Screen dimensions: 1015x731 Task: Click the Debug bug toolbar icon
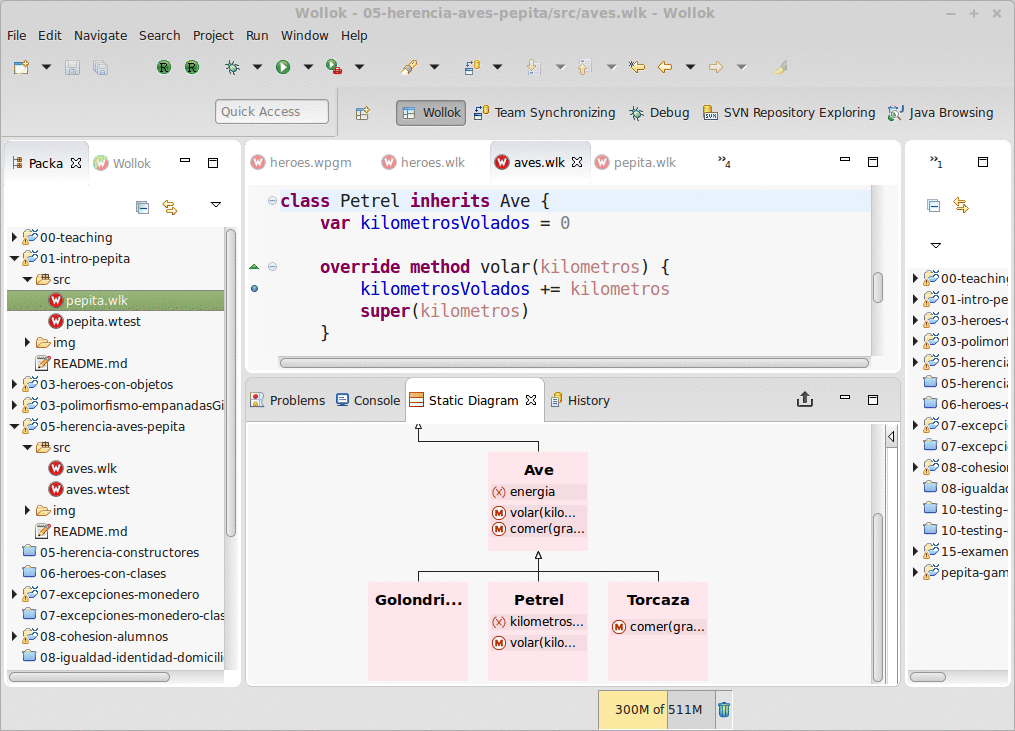(232, 67)
